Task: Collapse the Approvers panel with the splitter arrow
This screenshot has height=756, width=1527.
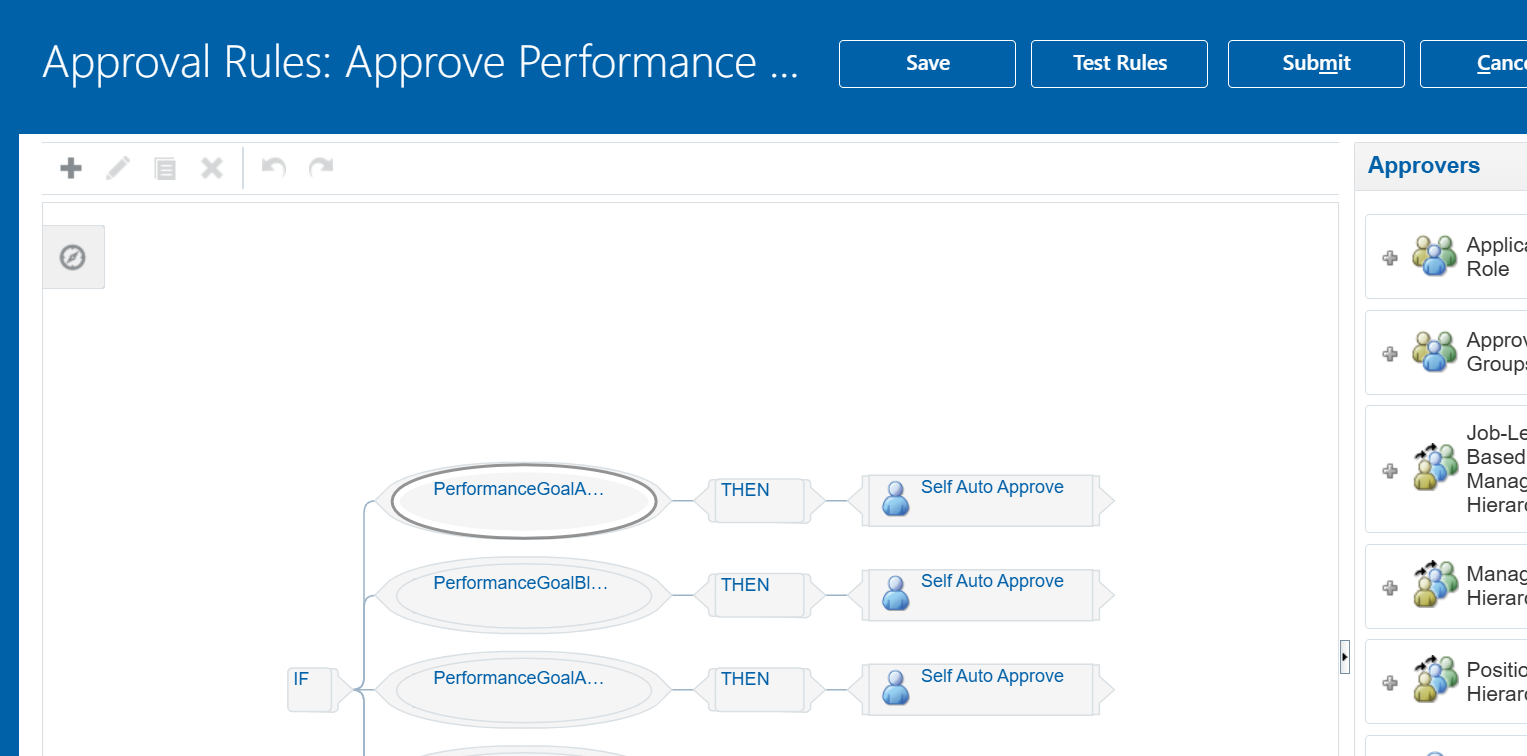Action: (1345, 657)
